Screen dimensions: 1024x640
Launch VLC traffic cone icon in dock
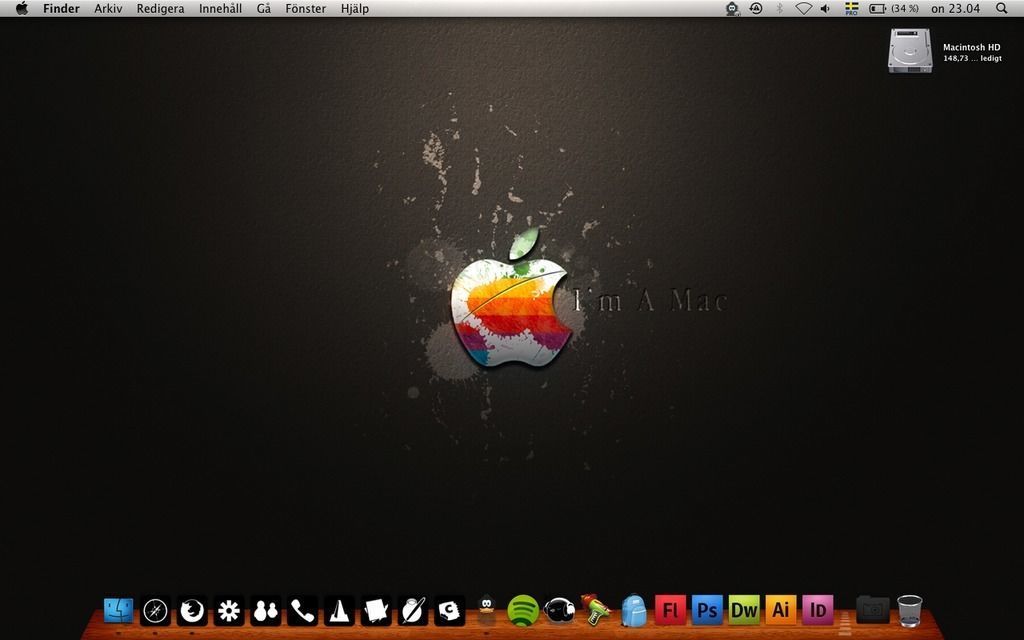[340, 611]
